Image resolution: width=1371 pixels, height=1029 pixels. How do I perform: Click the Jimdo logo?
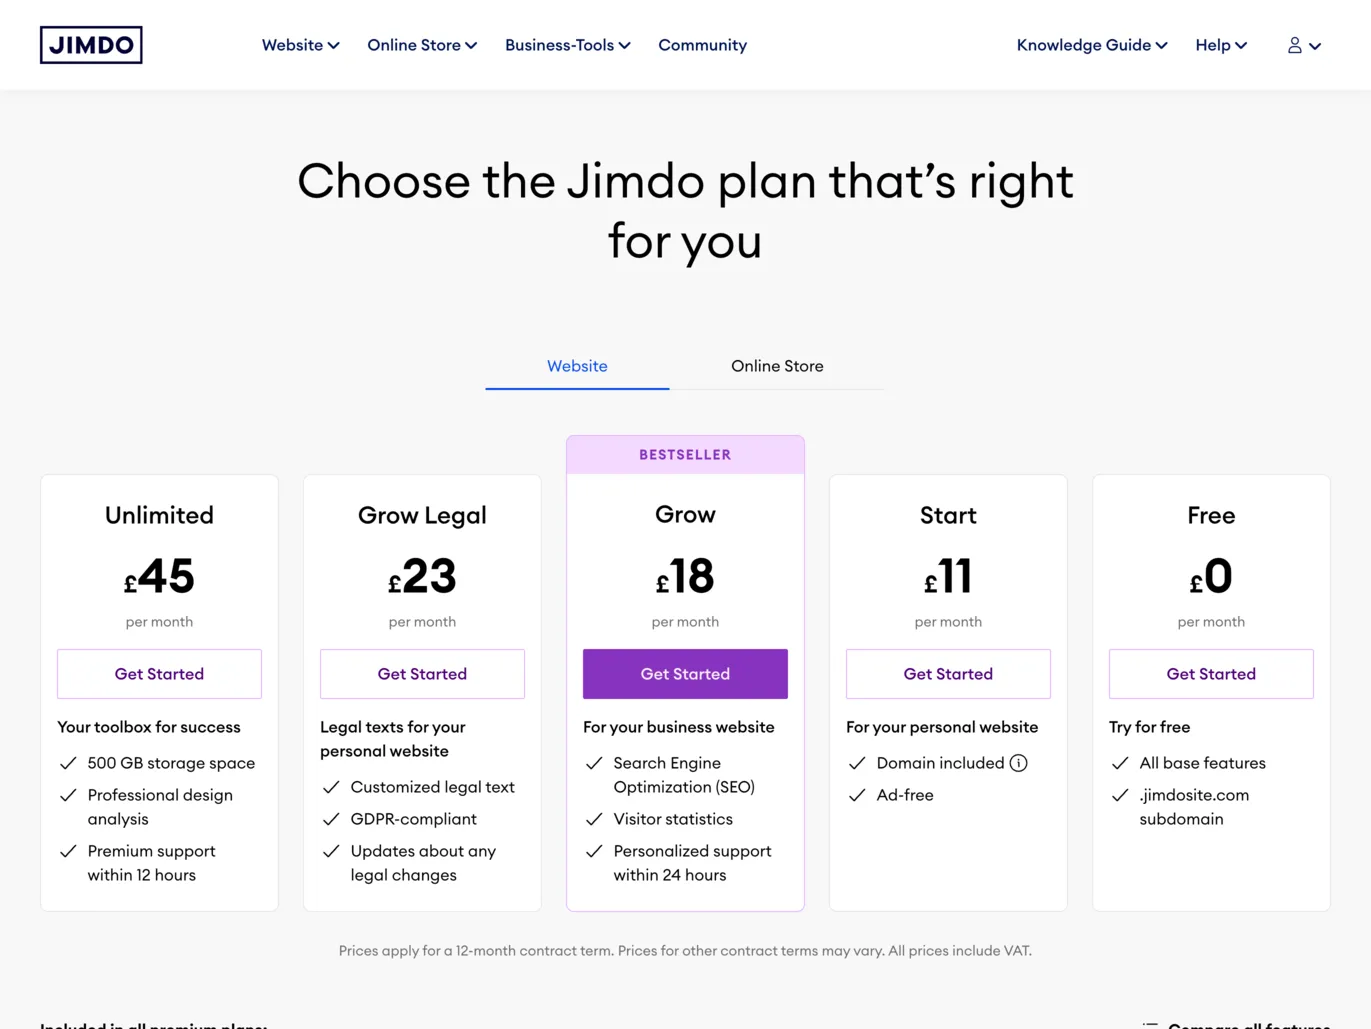click(x=90, y=44)
